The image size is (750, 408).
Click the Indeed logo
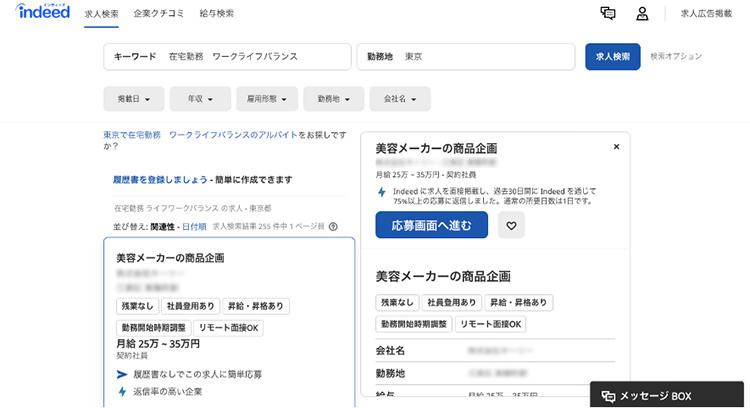43,11
